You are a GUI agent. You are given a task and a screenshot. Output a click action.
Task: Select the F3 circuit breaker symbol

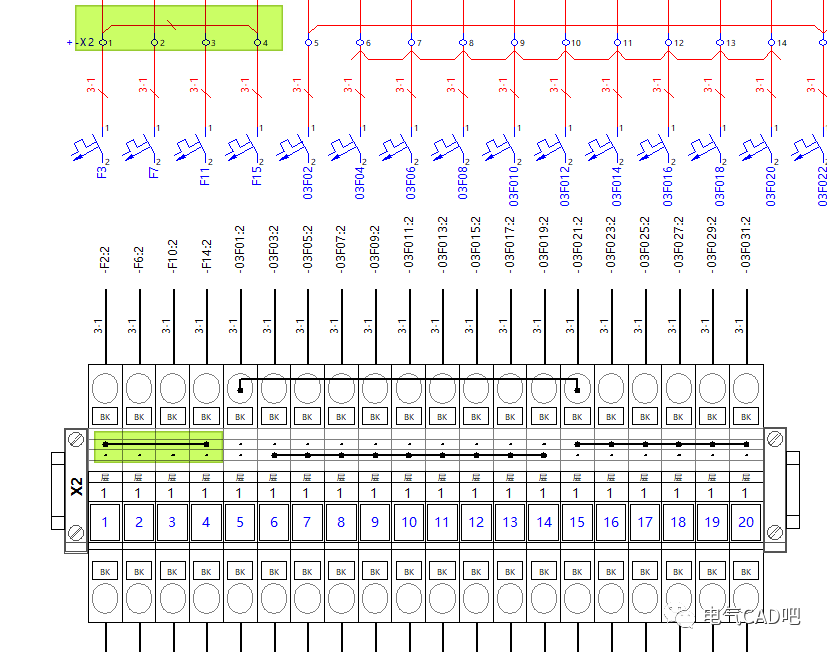coord(88,148)
